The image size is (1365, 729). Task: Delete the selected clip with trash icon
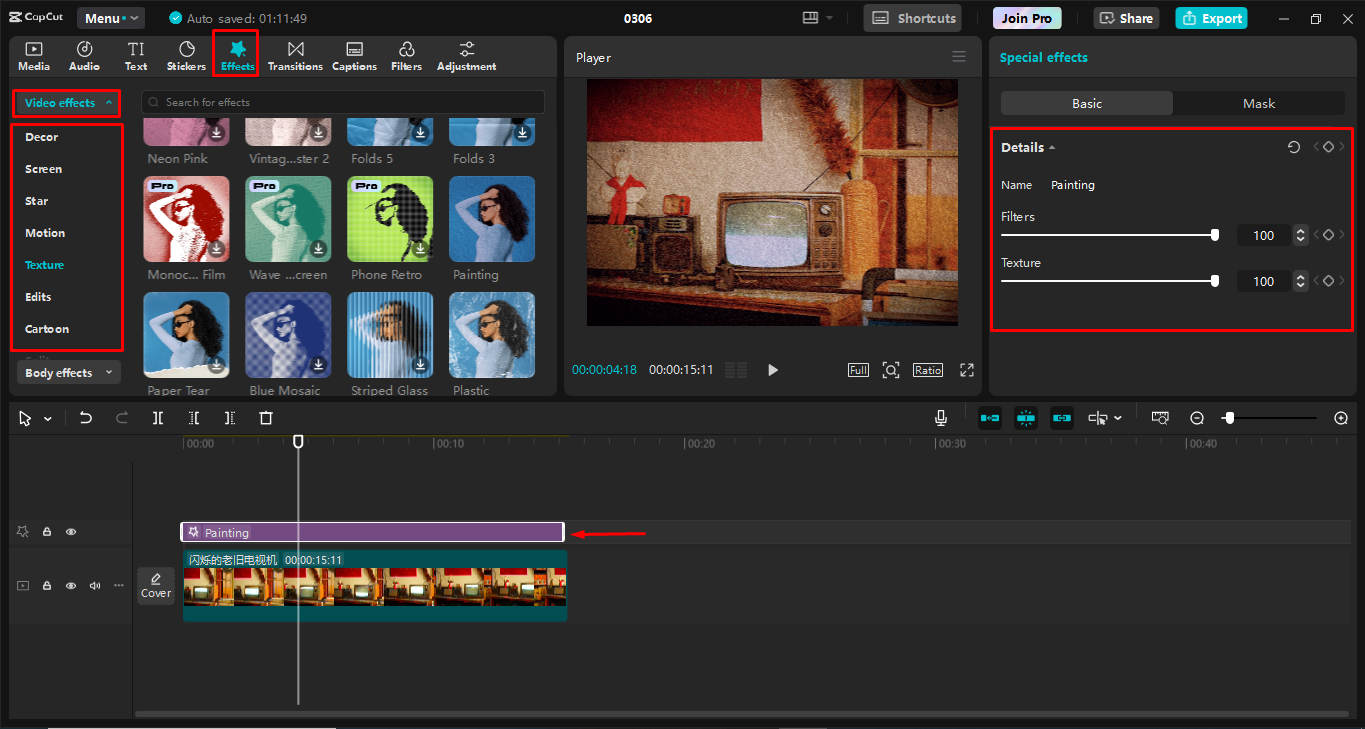tap(266, 418)
